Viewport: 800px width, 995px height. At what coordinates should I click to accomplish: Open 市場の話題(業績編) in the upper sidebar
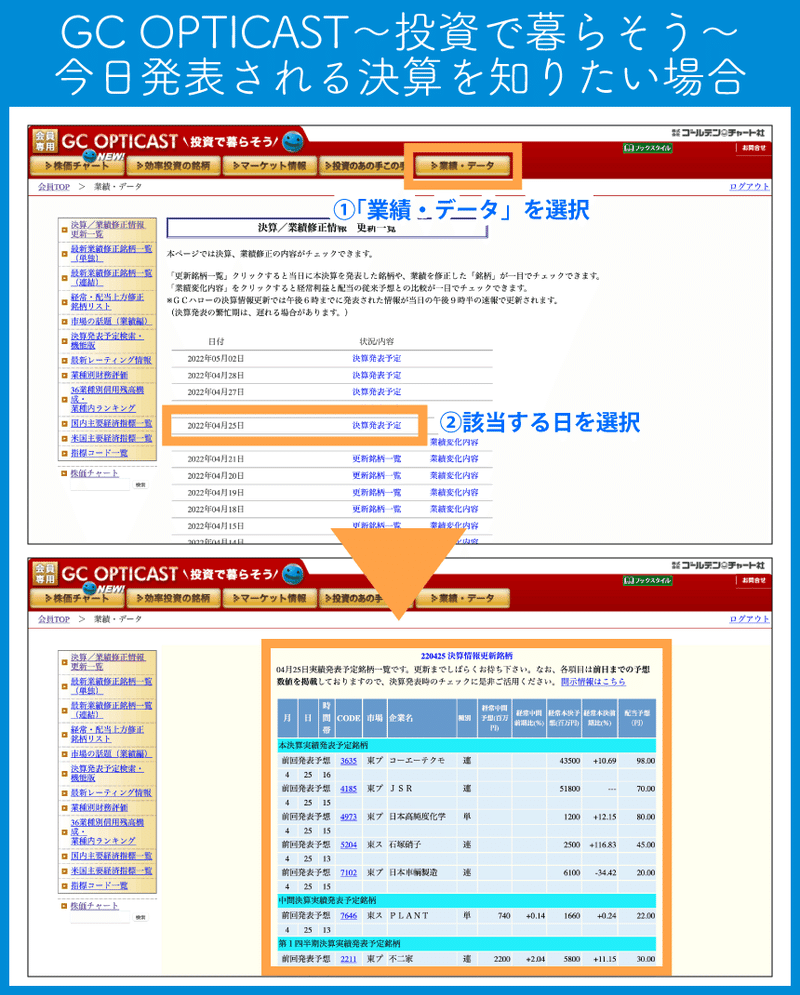(x=111, y=321)
